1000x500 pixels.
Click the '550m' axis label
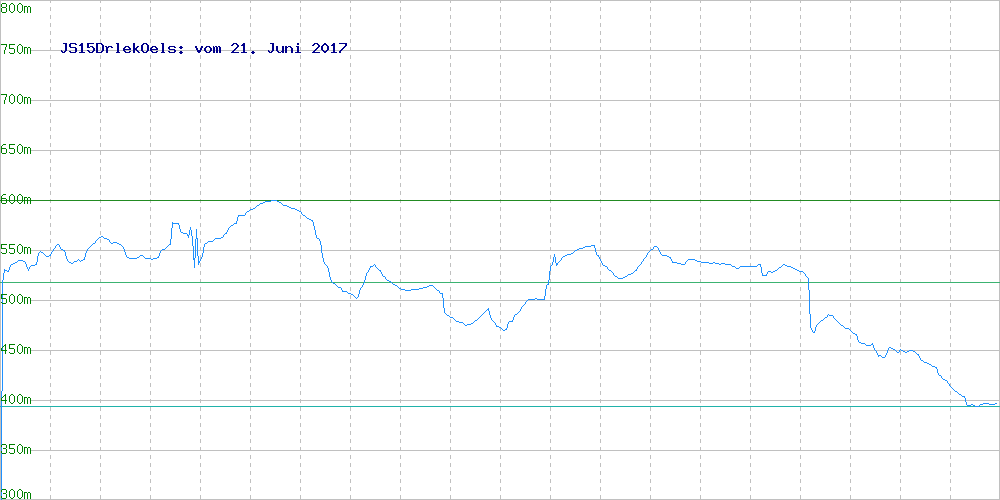(16, 249)
